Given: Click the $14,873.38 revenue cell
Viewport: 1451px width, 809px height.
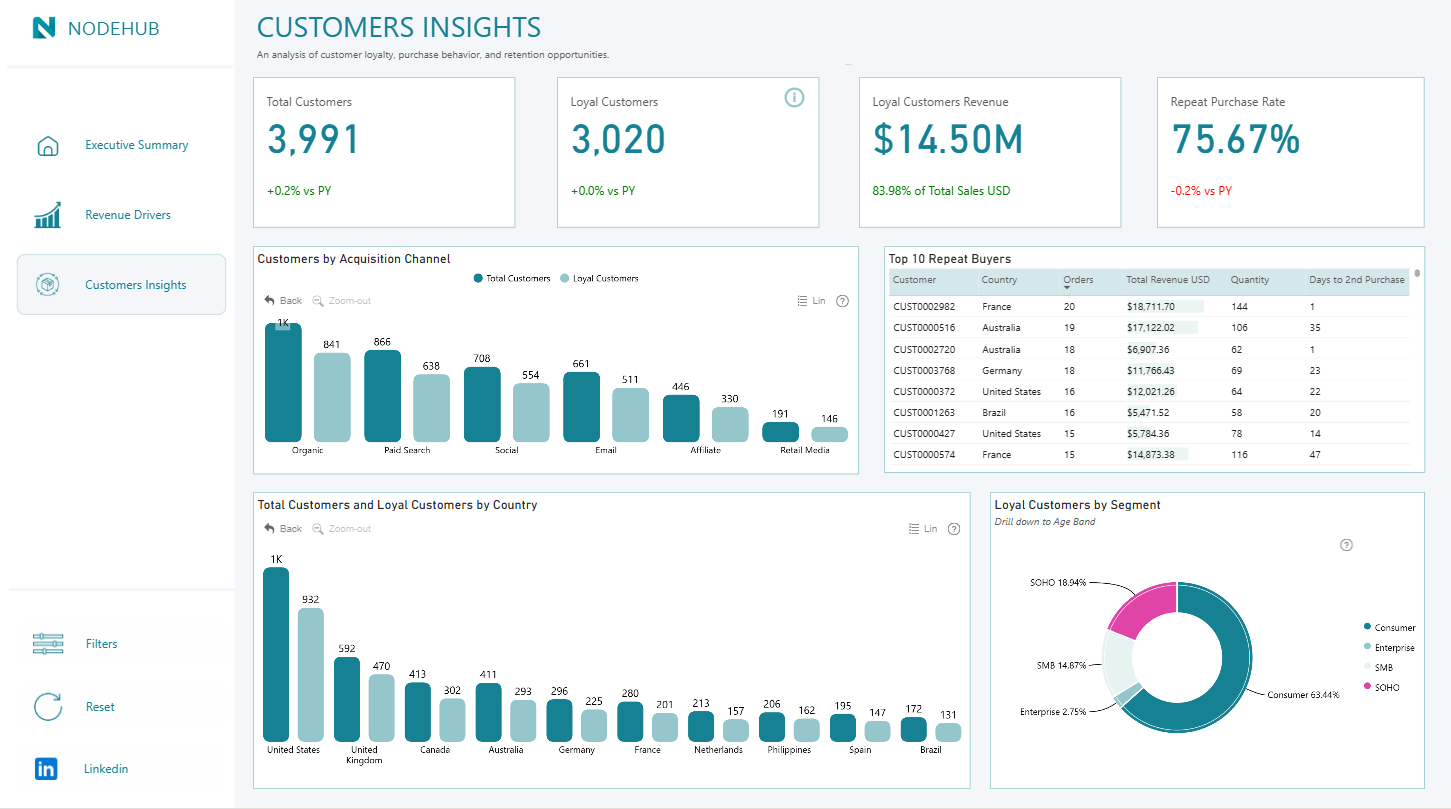Looking at the screenshot, I should tap(1151, 455).
